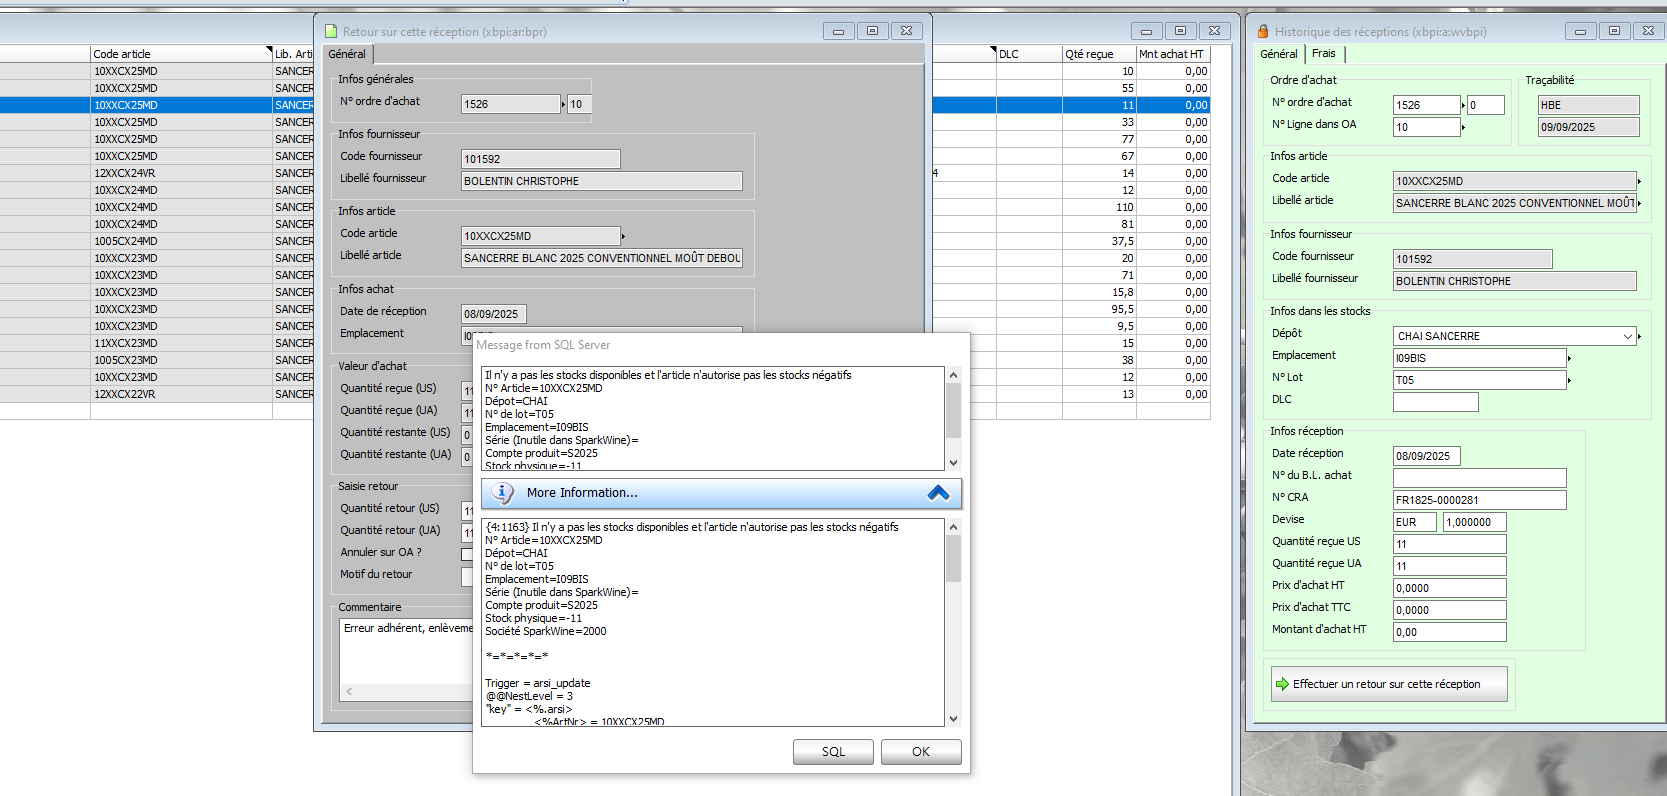Select Général tab in Historique des réceptions
The width and height of the screenshot is (1667, 796).
1278,54
